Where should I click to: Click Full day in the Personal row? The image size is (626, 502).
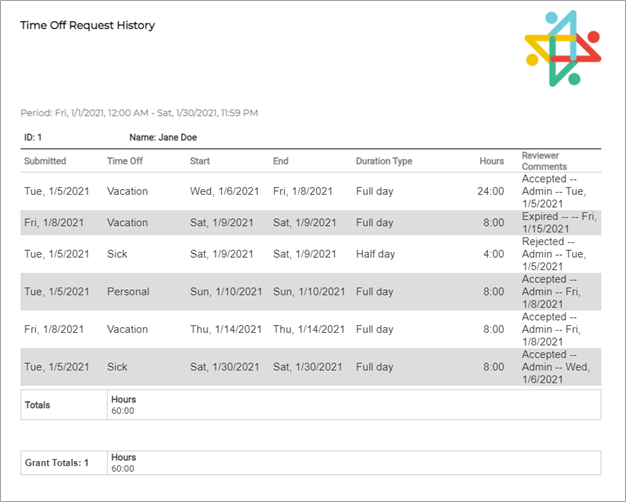(374, 292)
